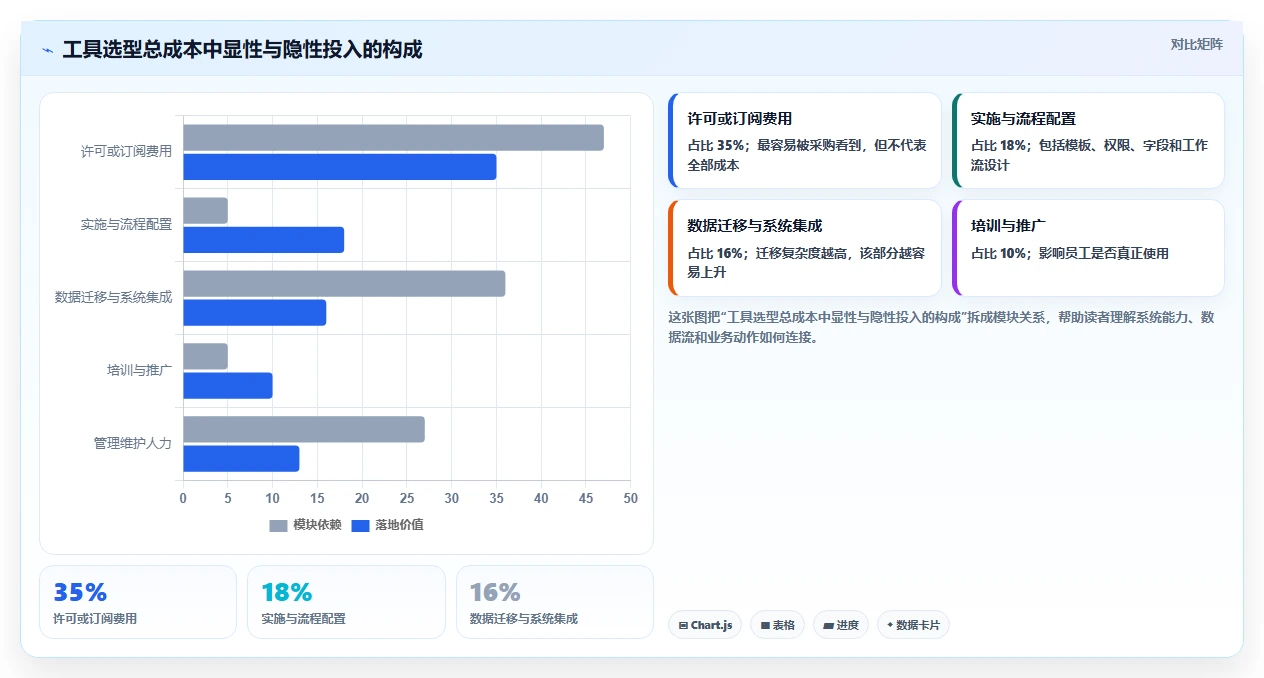Click the description paragraph starting 这张图把

click(942, 327)
